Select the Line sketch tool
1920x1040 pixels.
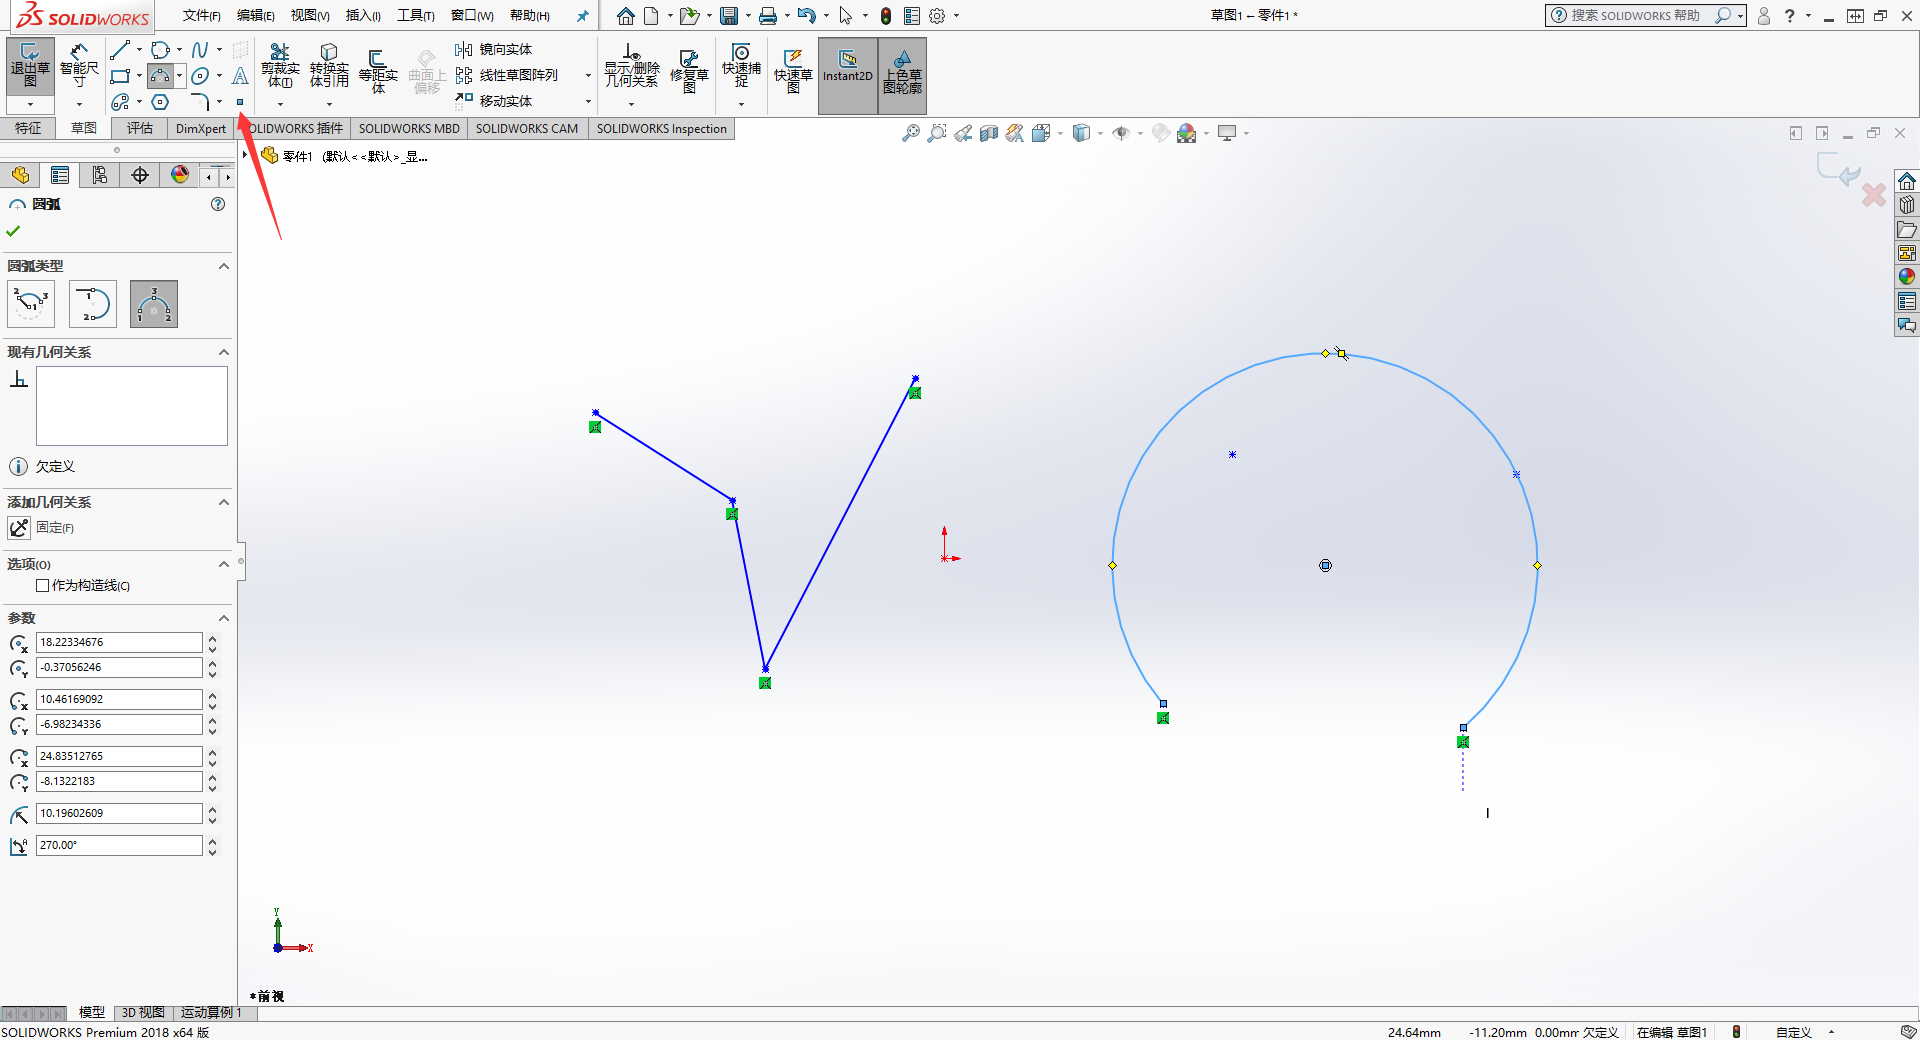(120, 50)
